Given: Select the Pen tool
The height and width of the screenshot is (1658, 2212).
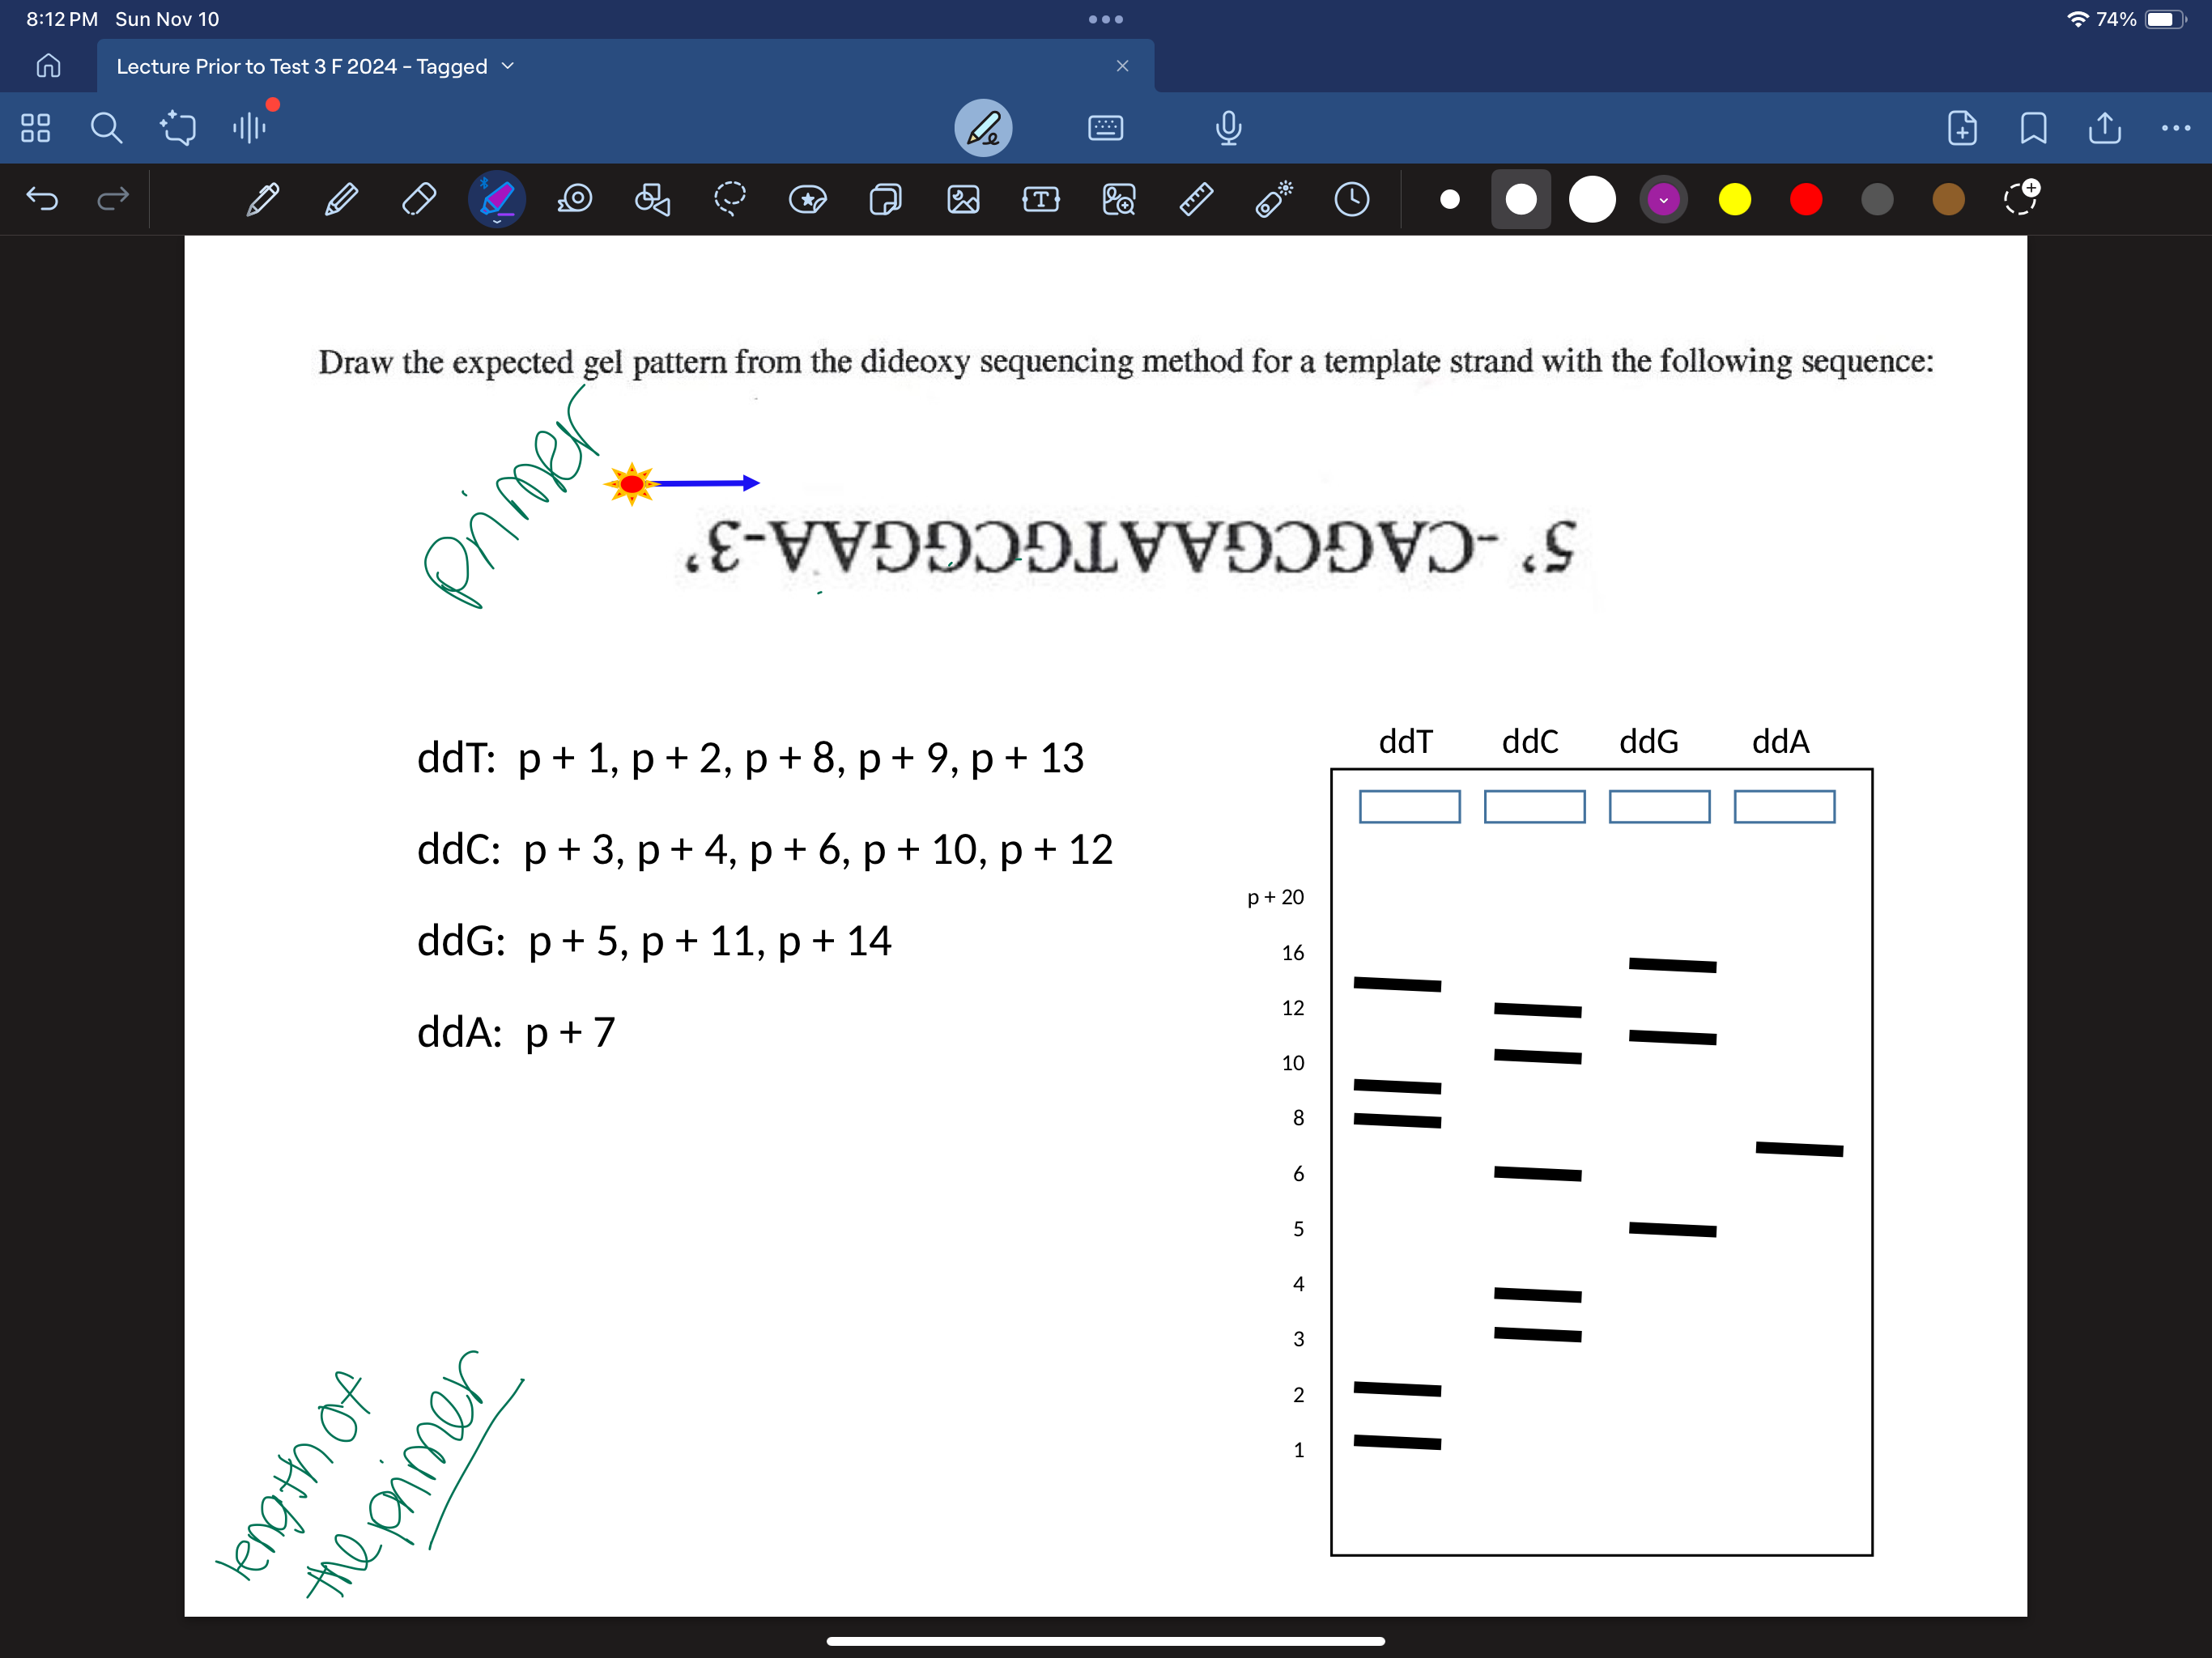Looking at the screenshot, I should (262, 199).
